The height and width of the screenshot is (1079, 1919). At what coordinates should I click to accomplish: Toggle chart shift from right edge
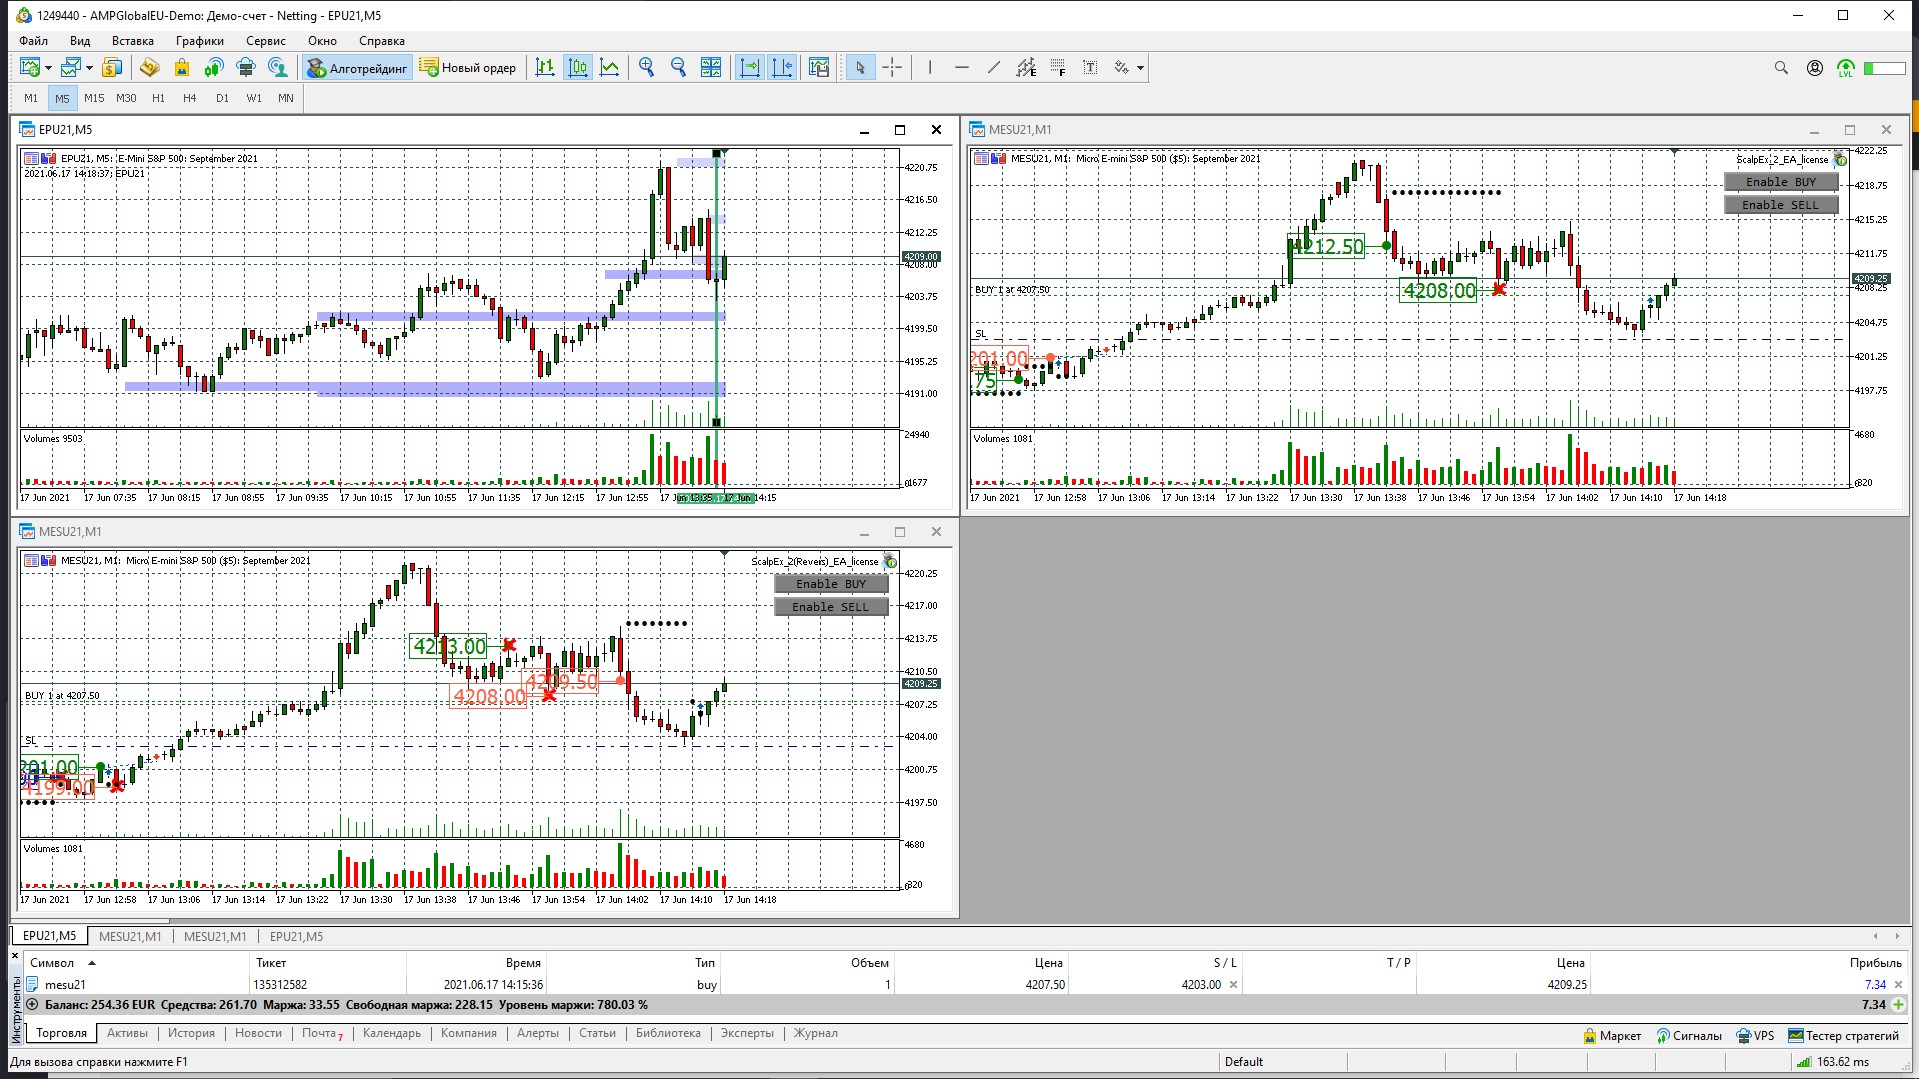[782, 67]
